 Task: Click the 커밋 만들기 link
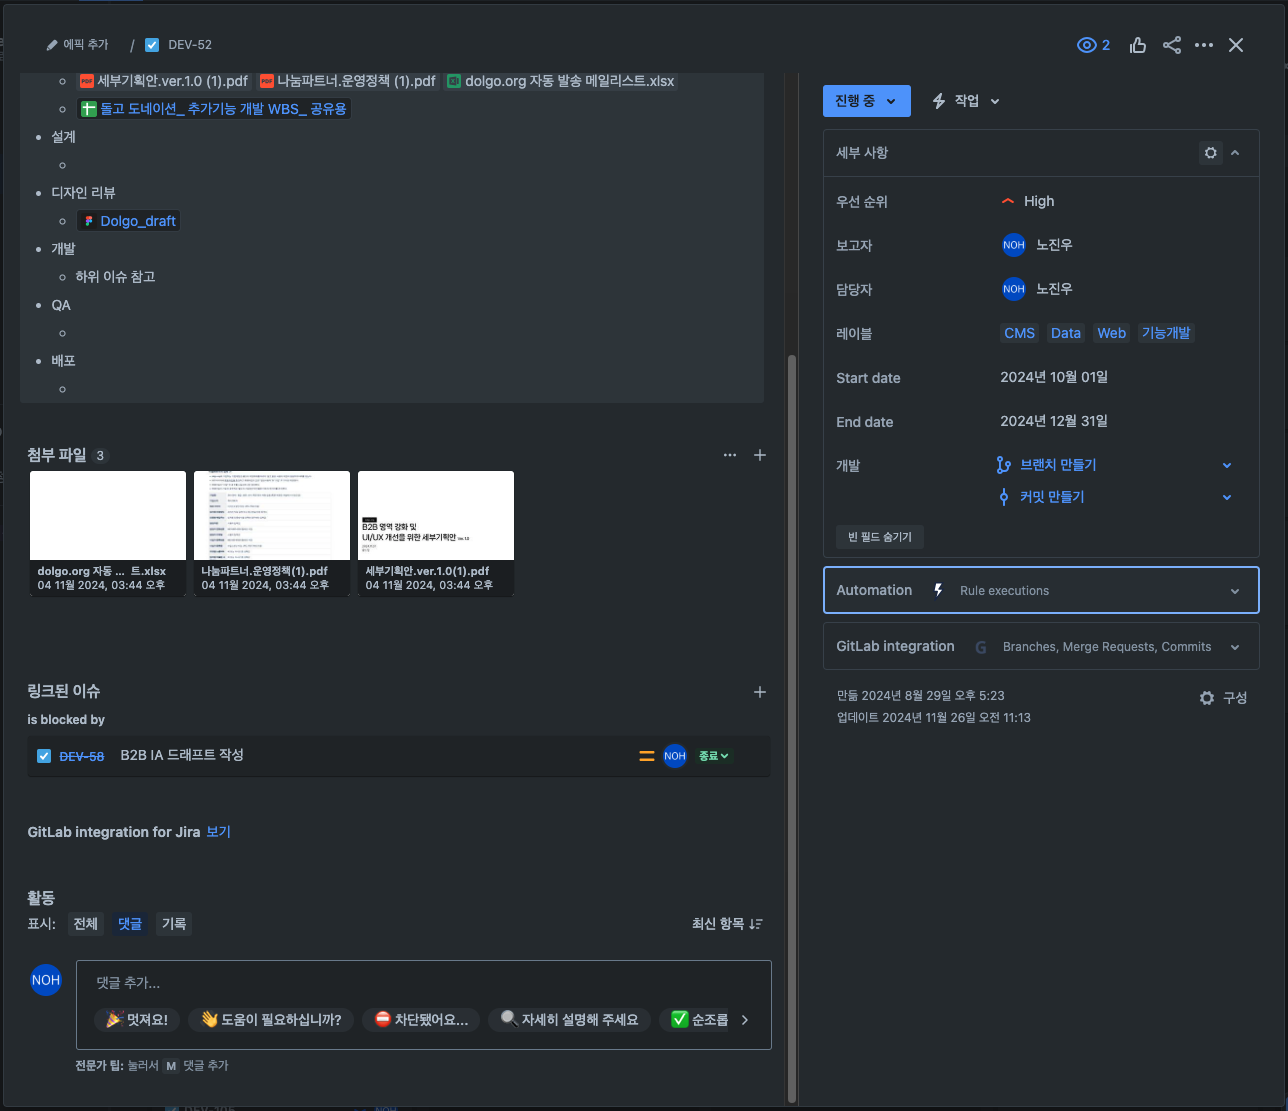(x=1052, y=497)
